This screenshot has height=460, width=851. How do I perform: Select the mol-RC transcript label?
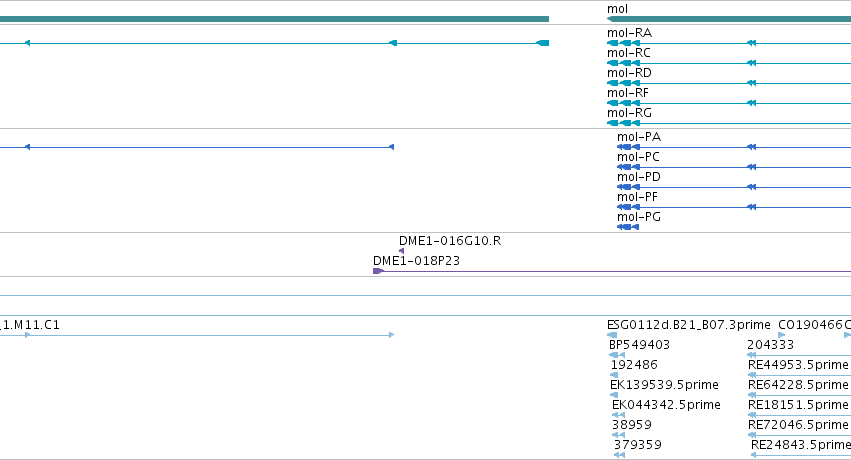(628, 53)
